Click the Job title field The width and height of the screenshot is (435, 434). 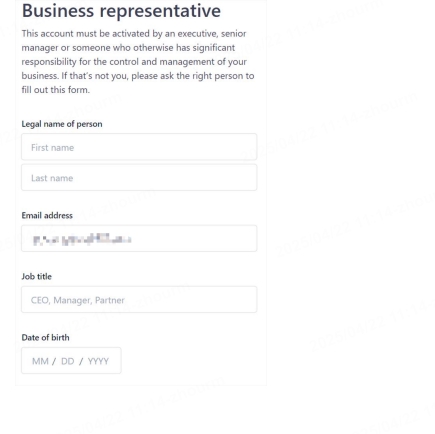[x=139, y=299]
